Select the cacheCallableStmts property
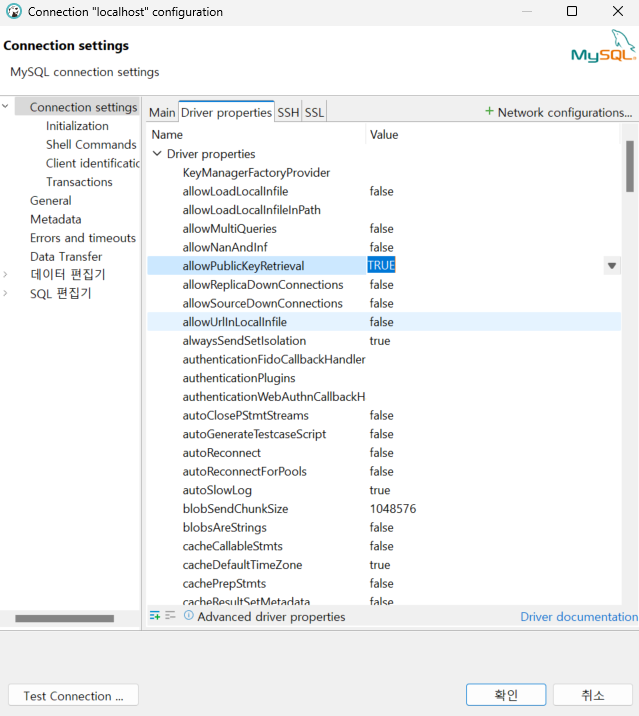 coord(232,546)
